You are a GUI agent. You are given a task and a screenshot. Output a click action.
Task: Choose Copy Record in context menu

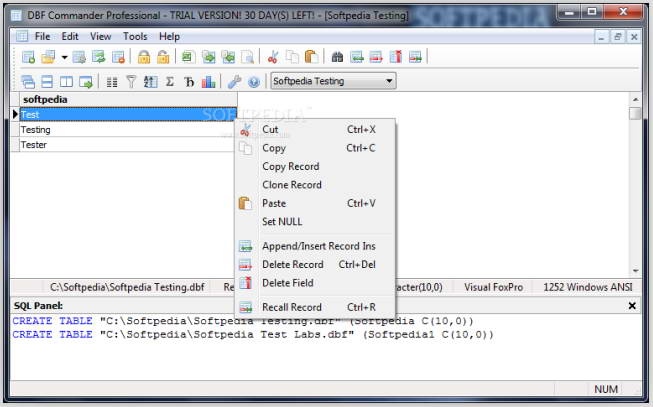coord(314,166)
